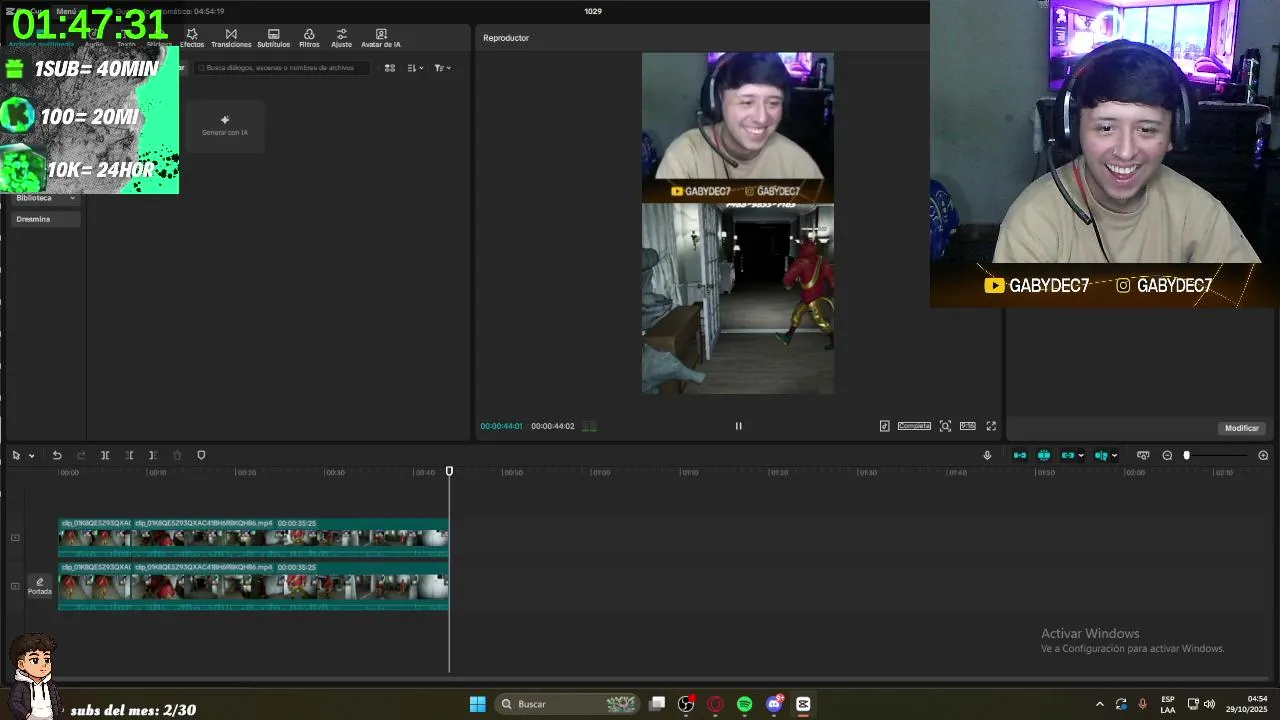Toggle preview axis
The width and height of the screenshot is (1280, 720).
pyautogui.click(x=1101, y=455)
